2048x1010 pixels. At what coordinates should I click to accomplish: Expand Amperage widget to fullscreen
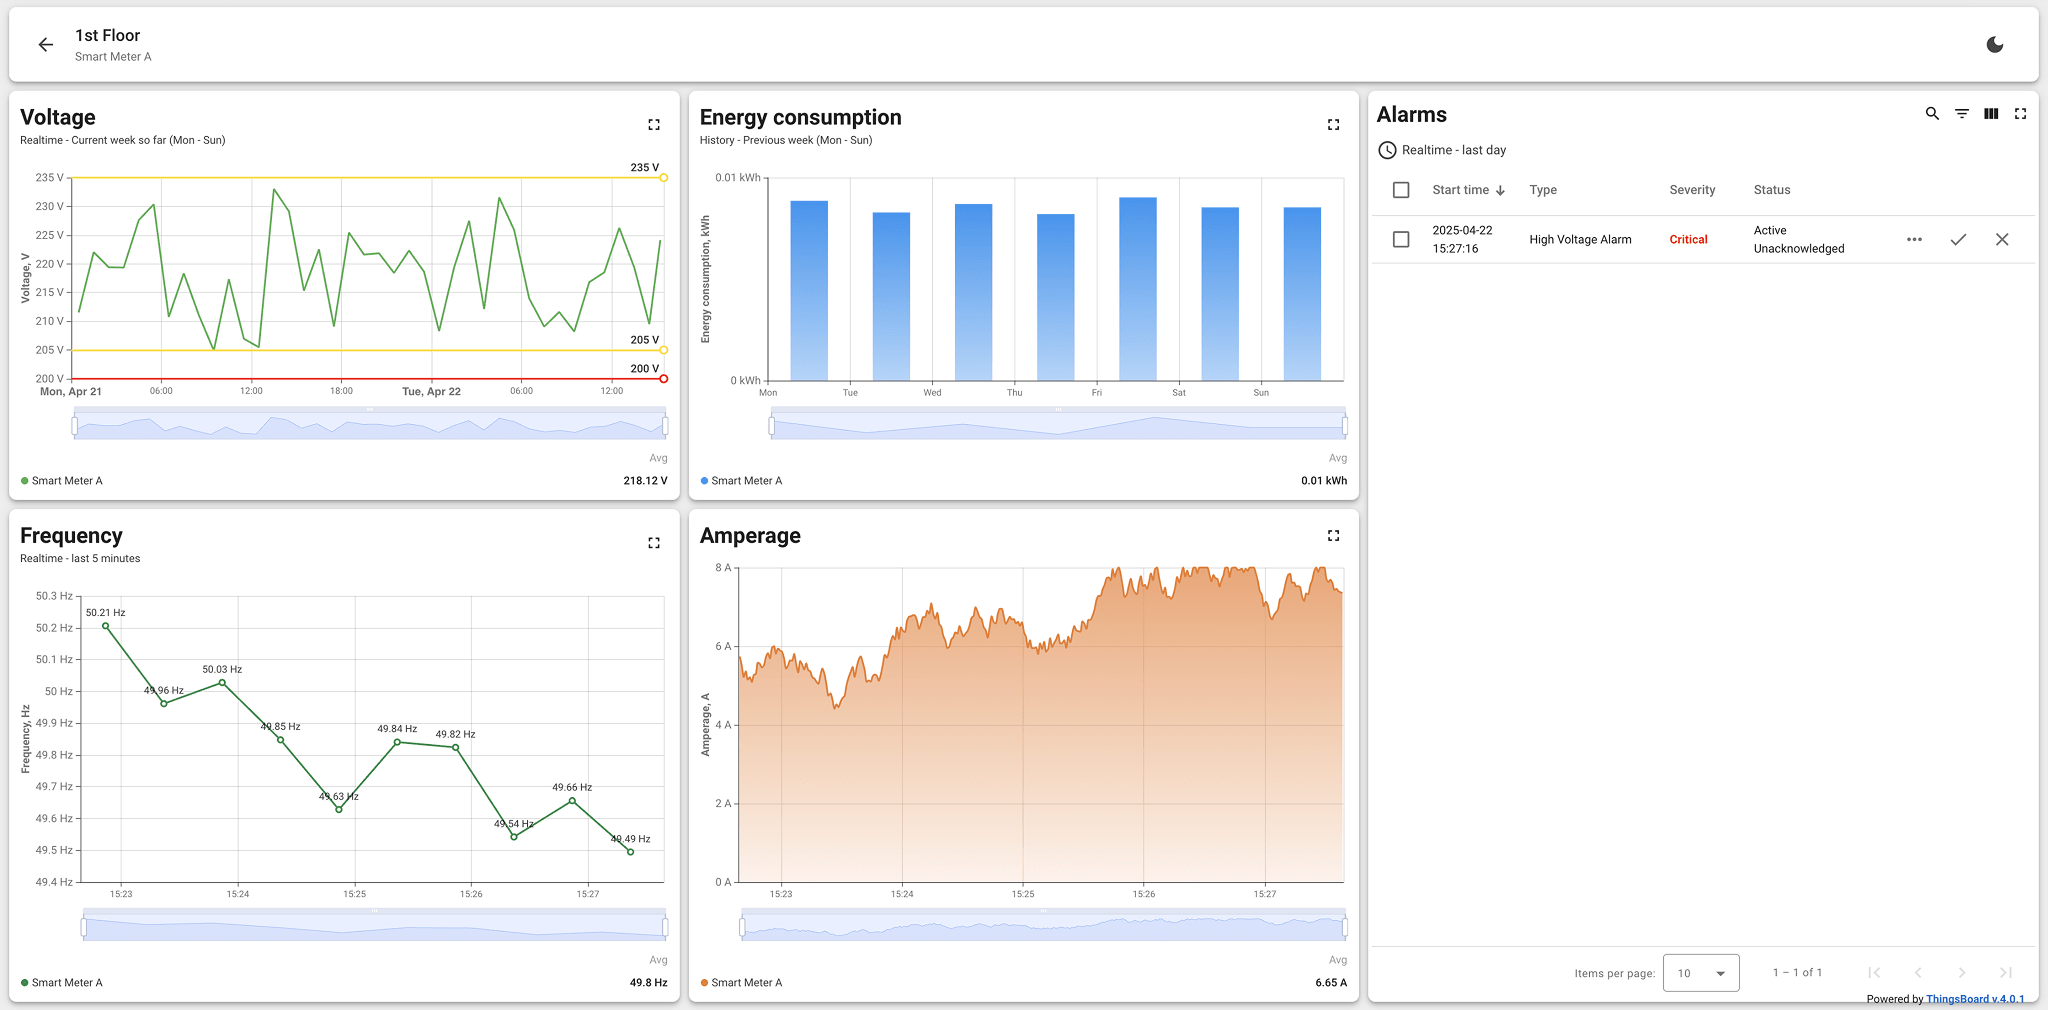coord(1333,536)
